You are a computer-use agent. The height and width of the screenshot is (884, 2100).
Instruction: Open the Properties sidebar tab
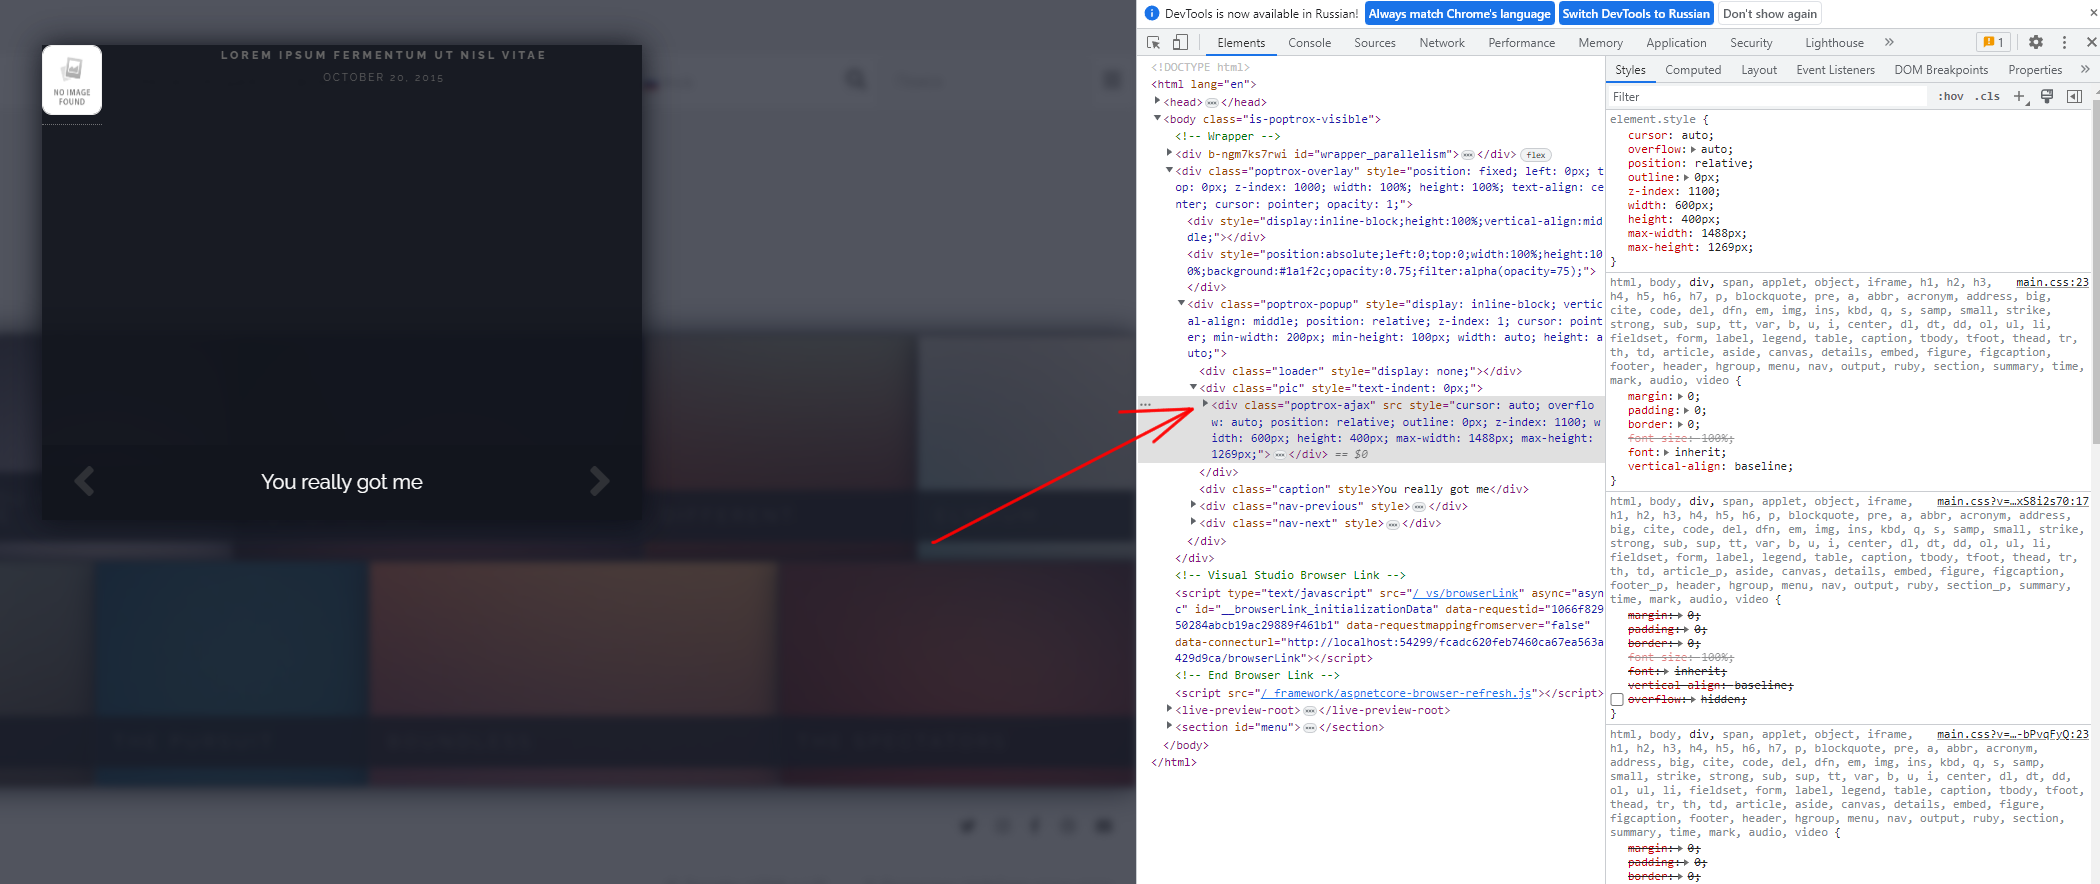pyautogui.click(x=2035, y=69)
